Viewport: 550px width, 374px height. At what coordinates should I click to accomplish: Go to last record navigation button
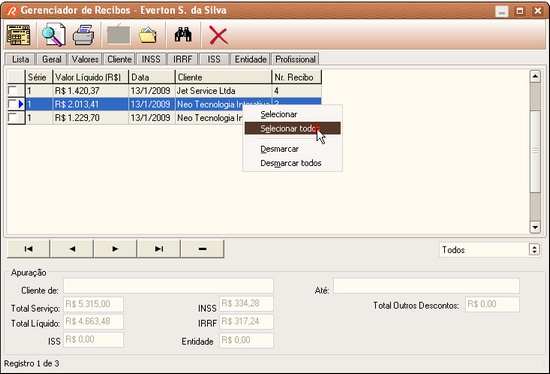159,249
